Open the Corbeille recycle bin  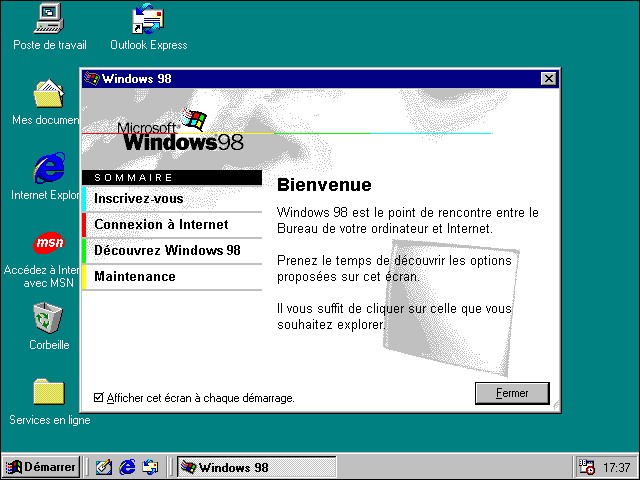click(49, 318)
